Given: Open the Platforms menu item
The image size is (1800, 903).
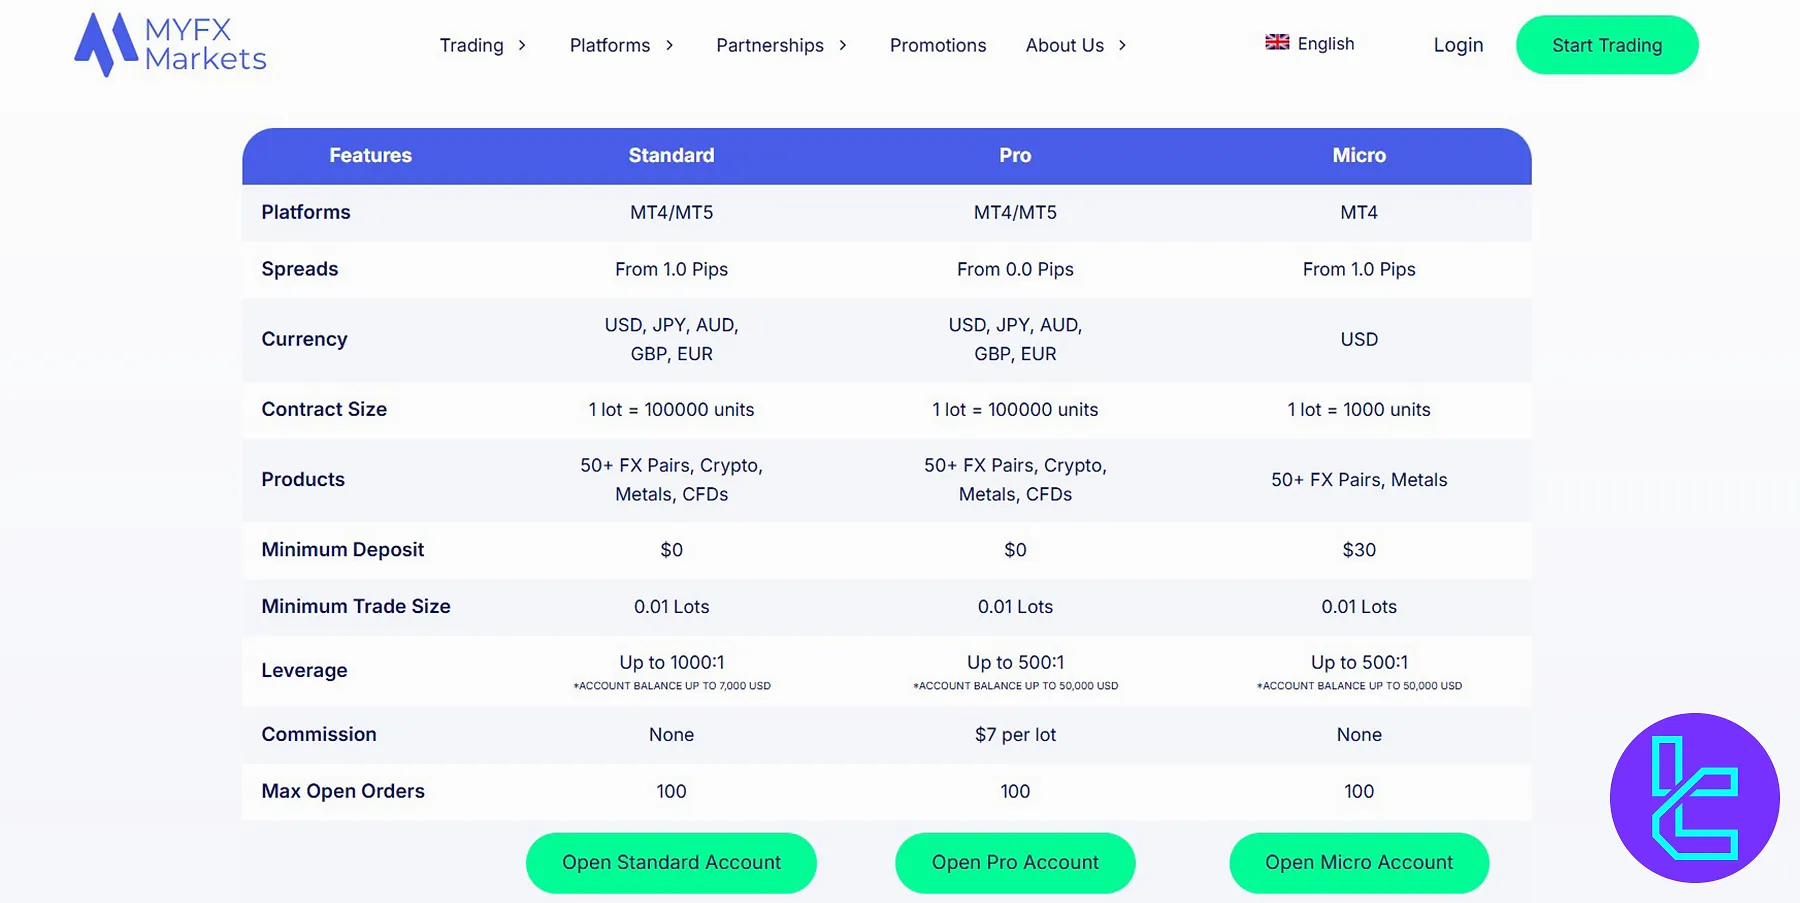Looking at the screenshot, I should (610, 45).
